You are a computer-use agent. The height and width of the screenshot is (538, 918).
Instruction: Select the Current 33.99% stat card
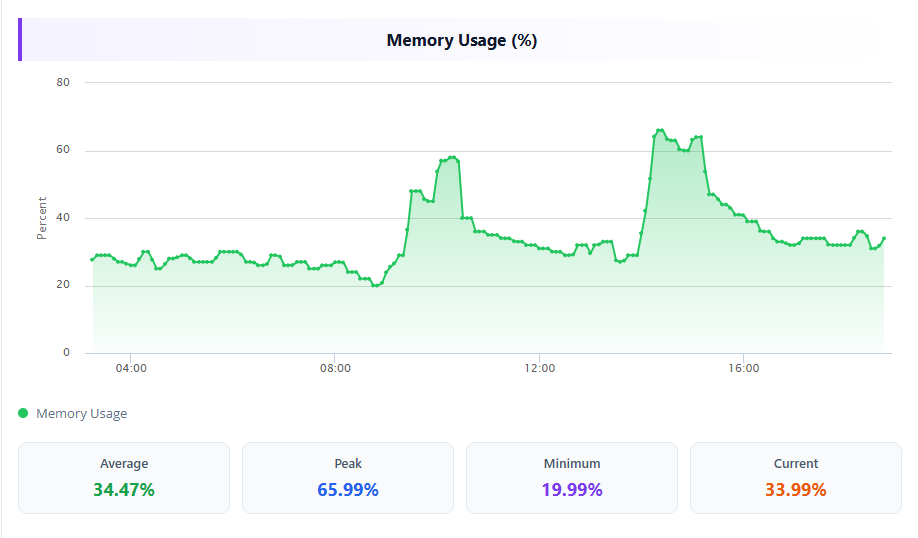[796, 478]
